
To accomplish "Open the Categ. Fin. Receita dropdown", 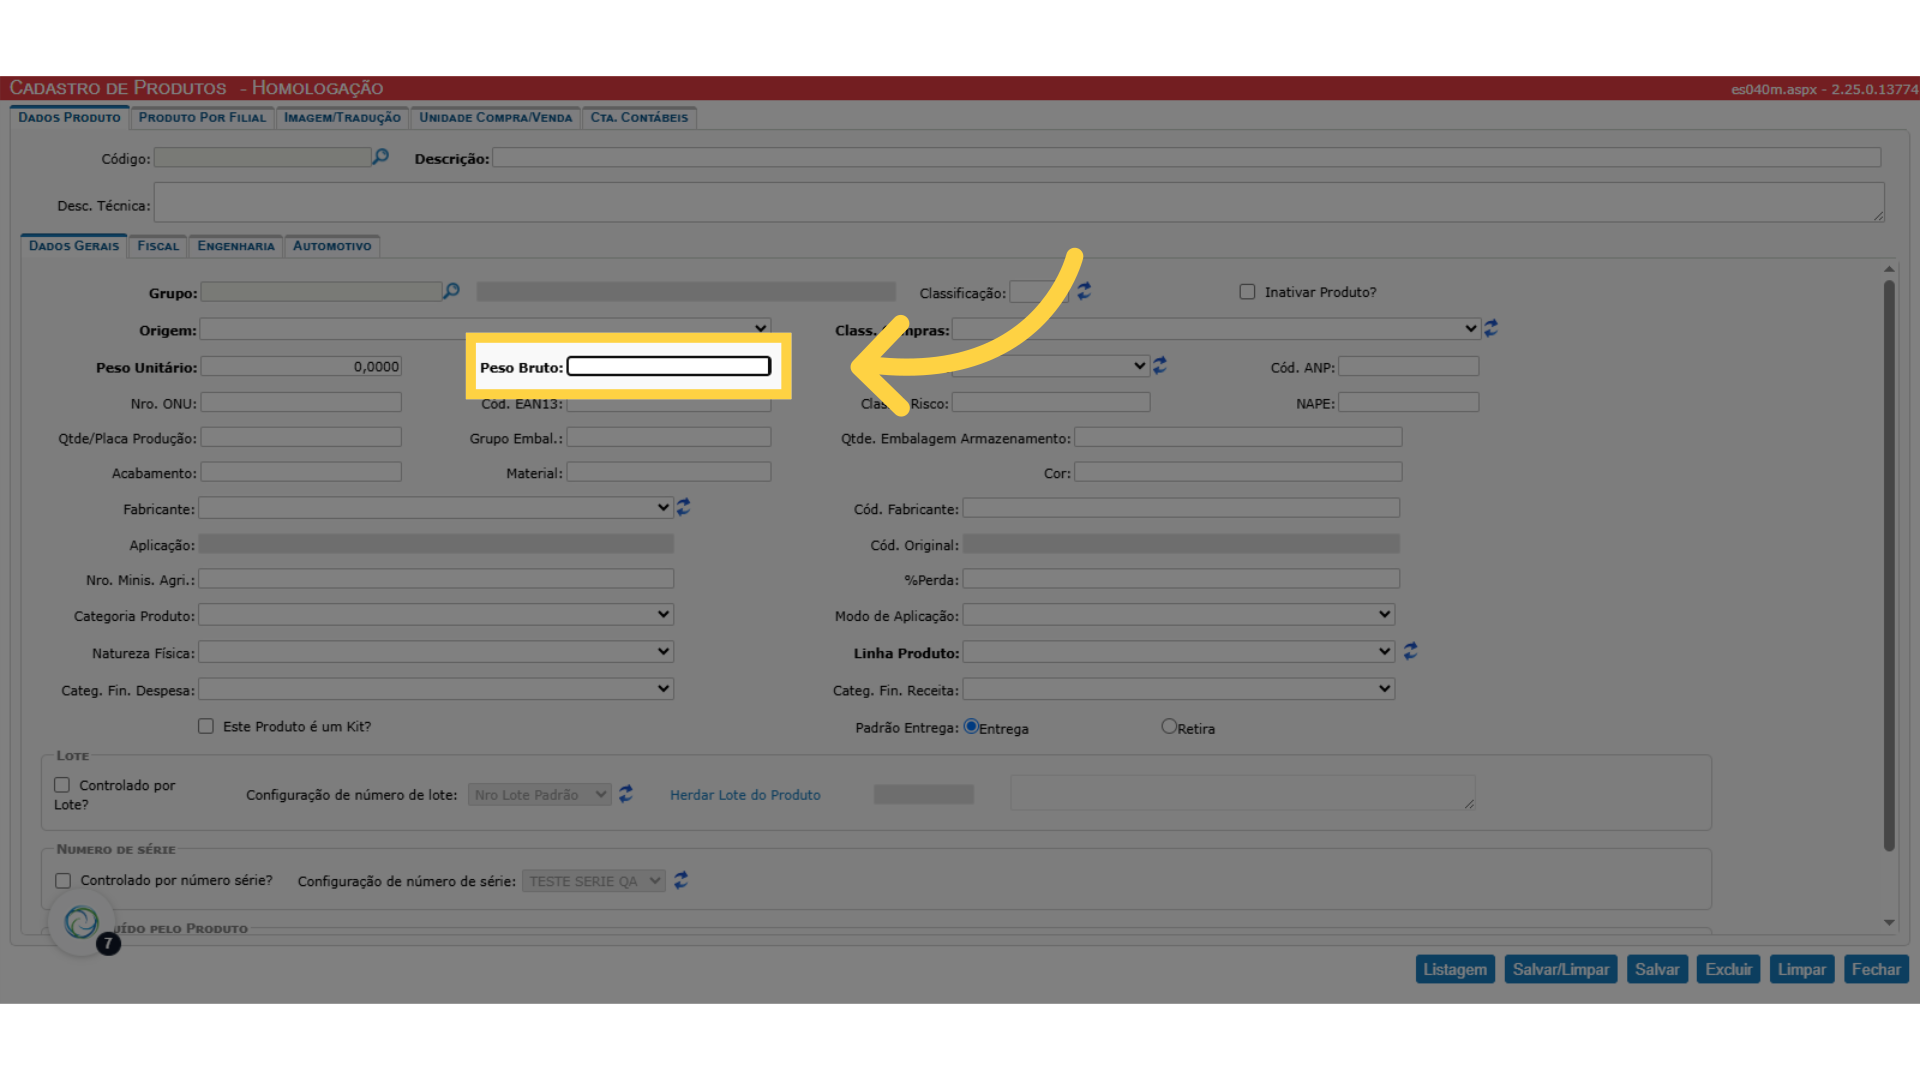I will (1179, 689).
